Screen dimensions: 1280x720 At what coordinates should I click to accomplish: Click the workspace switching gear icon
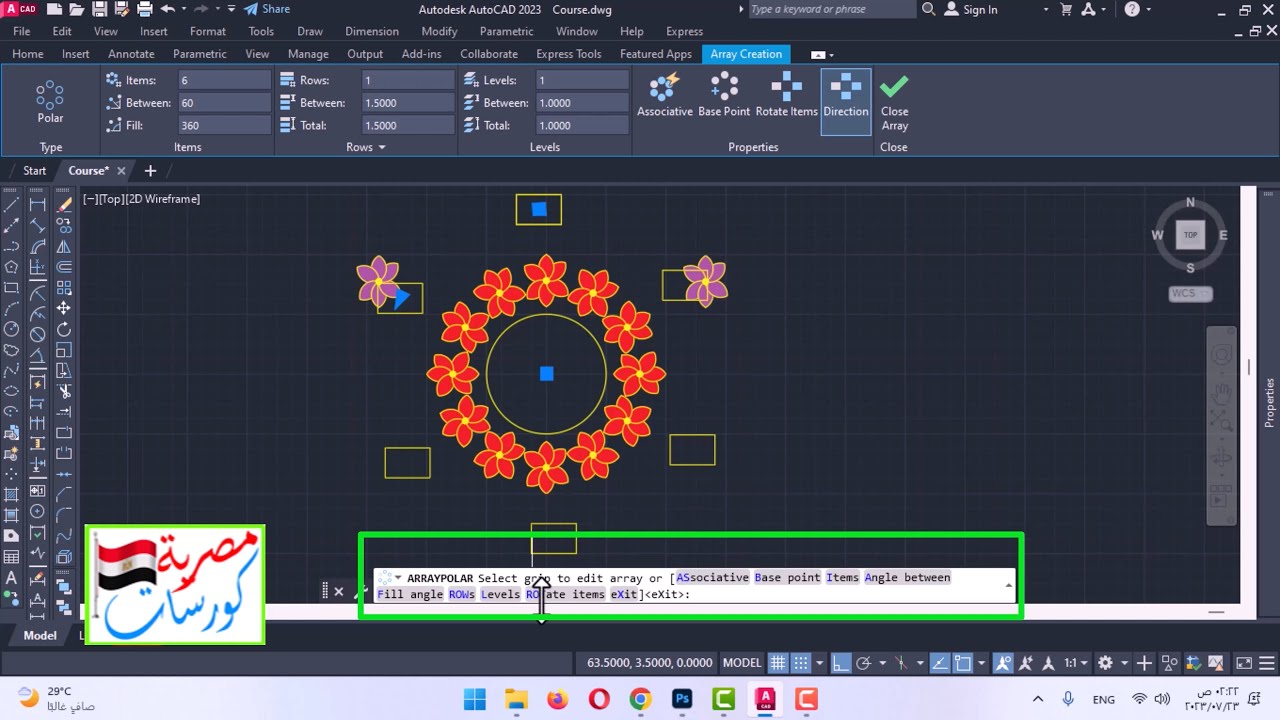(x=1105, y=663)
